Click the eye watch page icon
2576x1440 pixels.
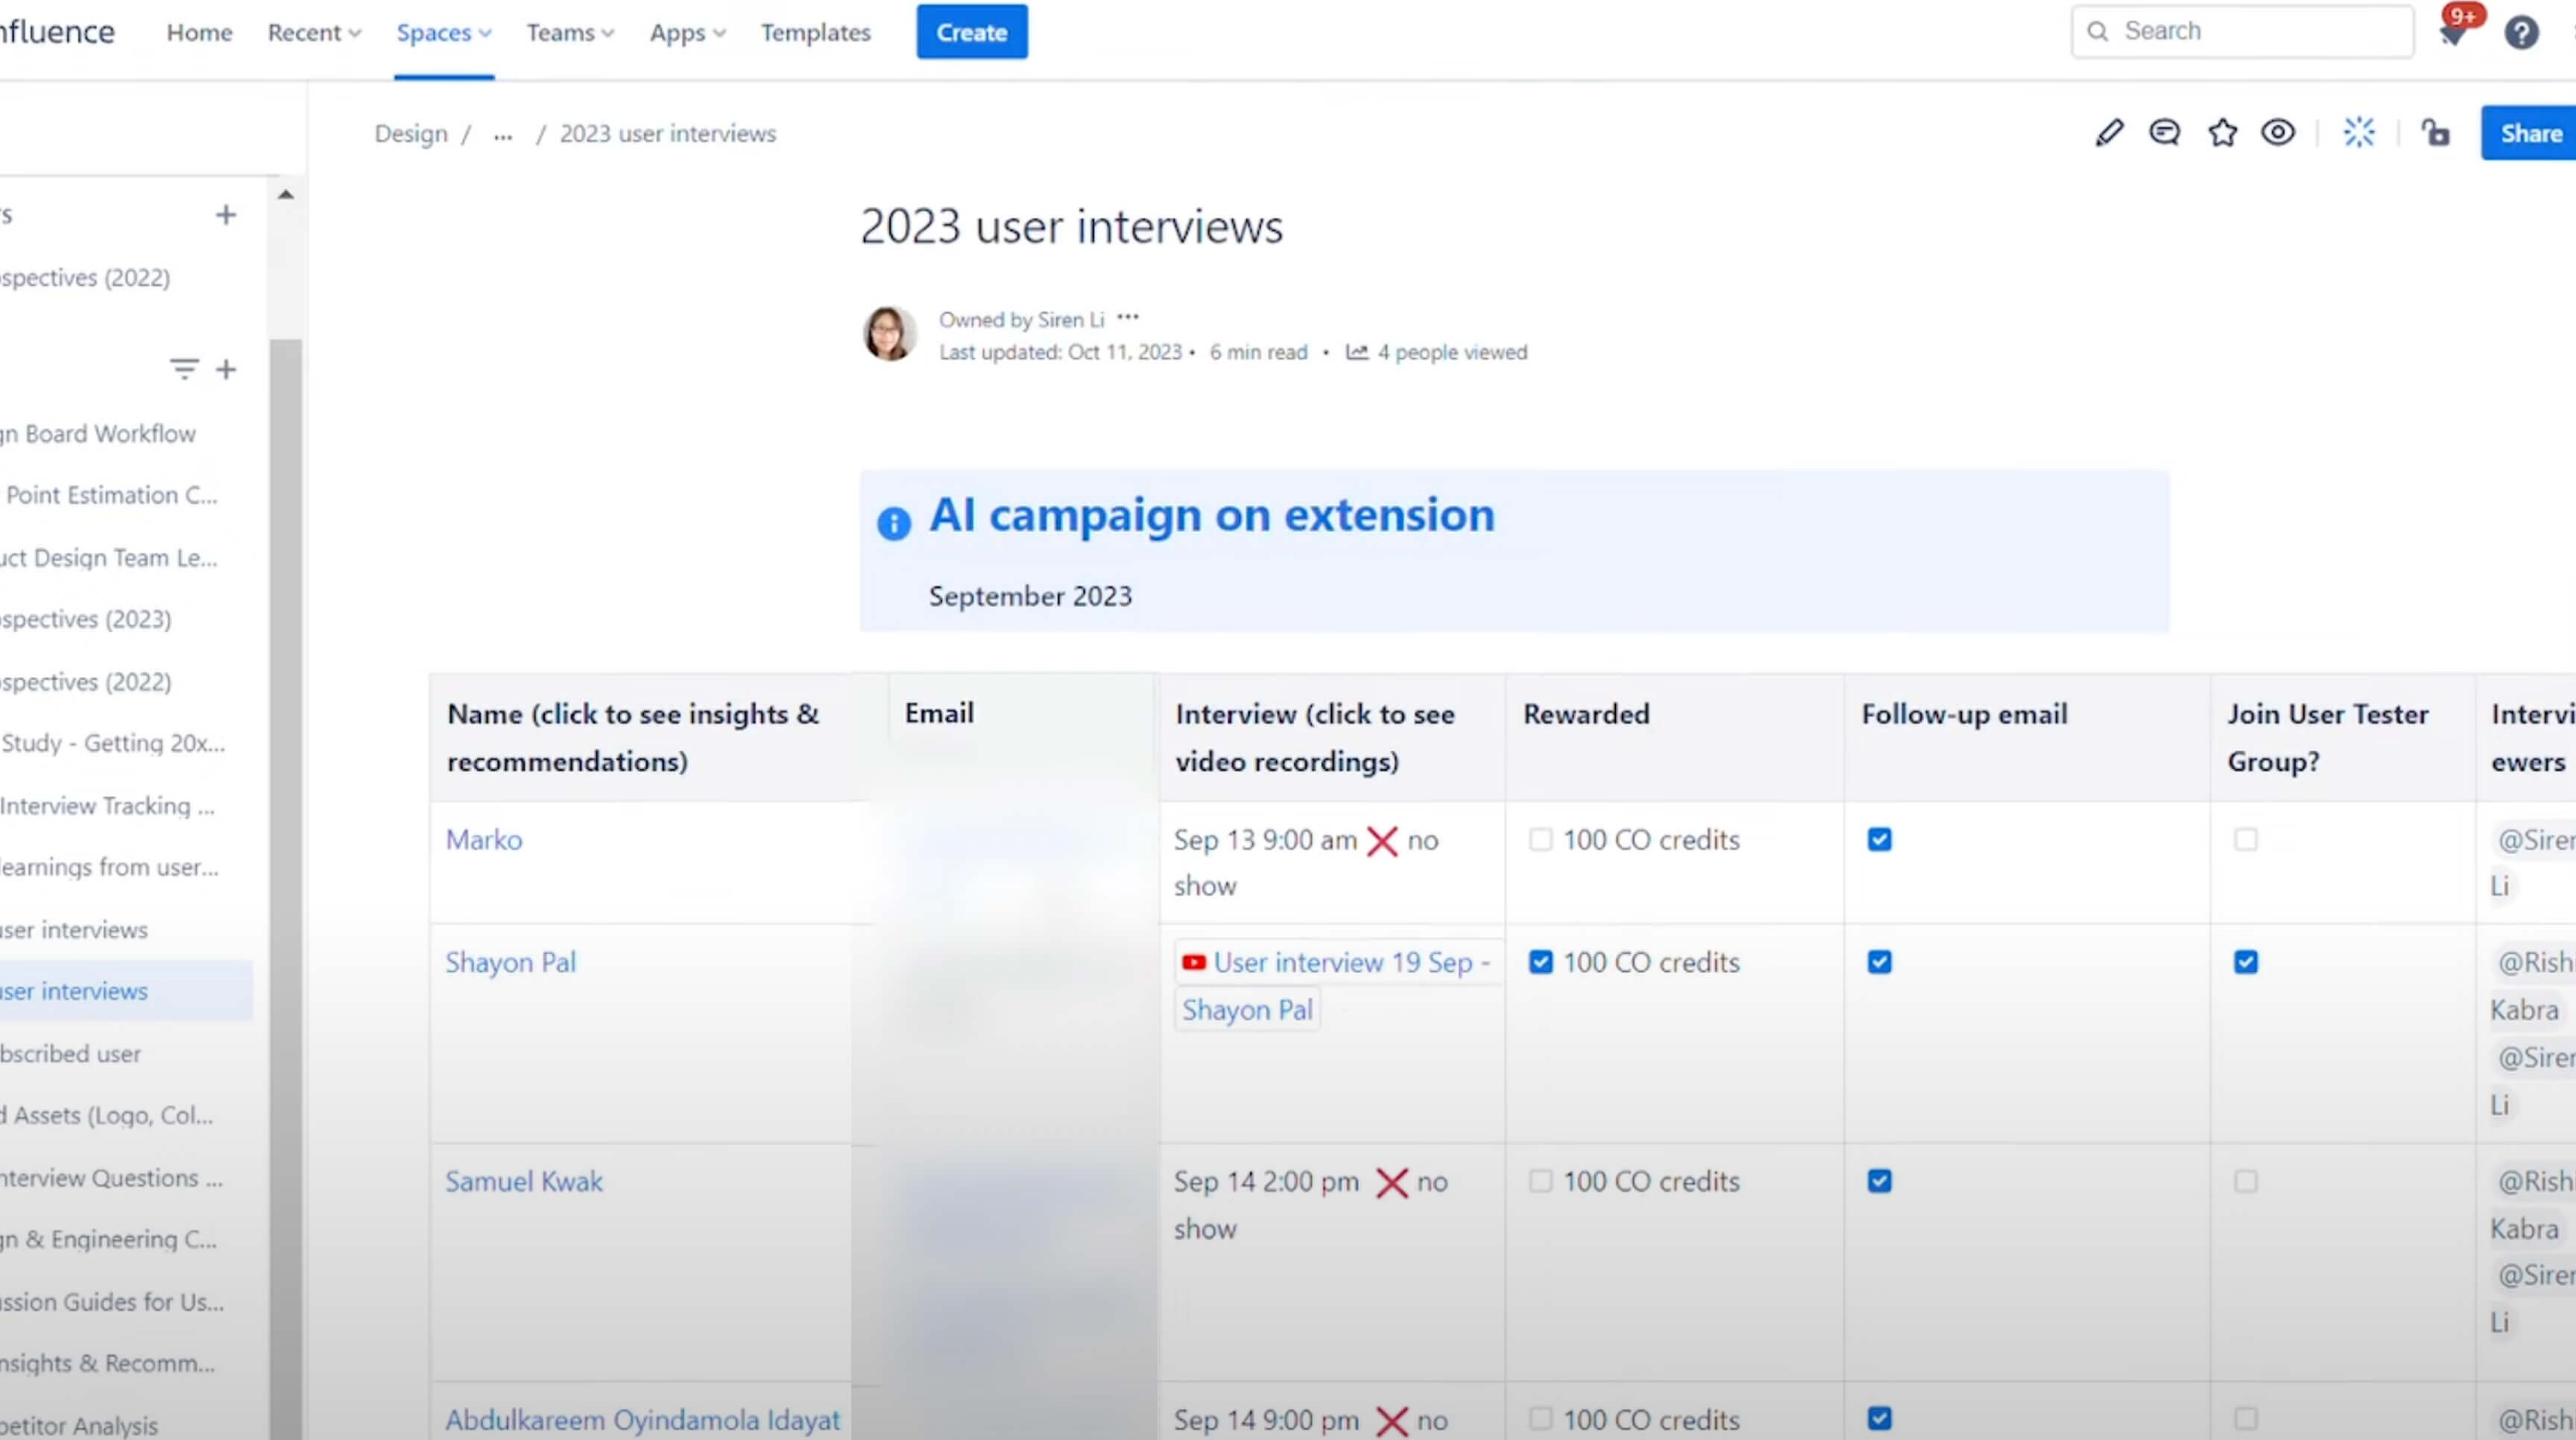[2278, 133]
